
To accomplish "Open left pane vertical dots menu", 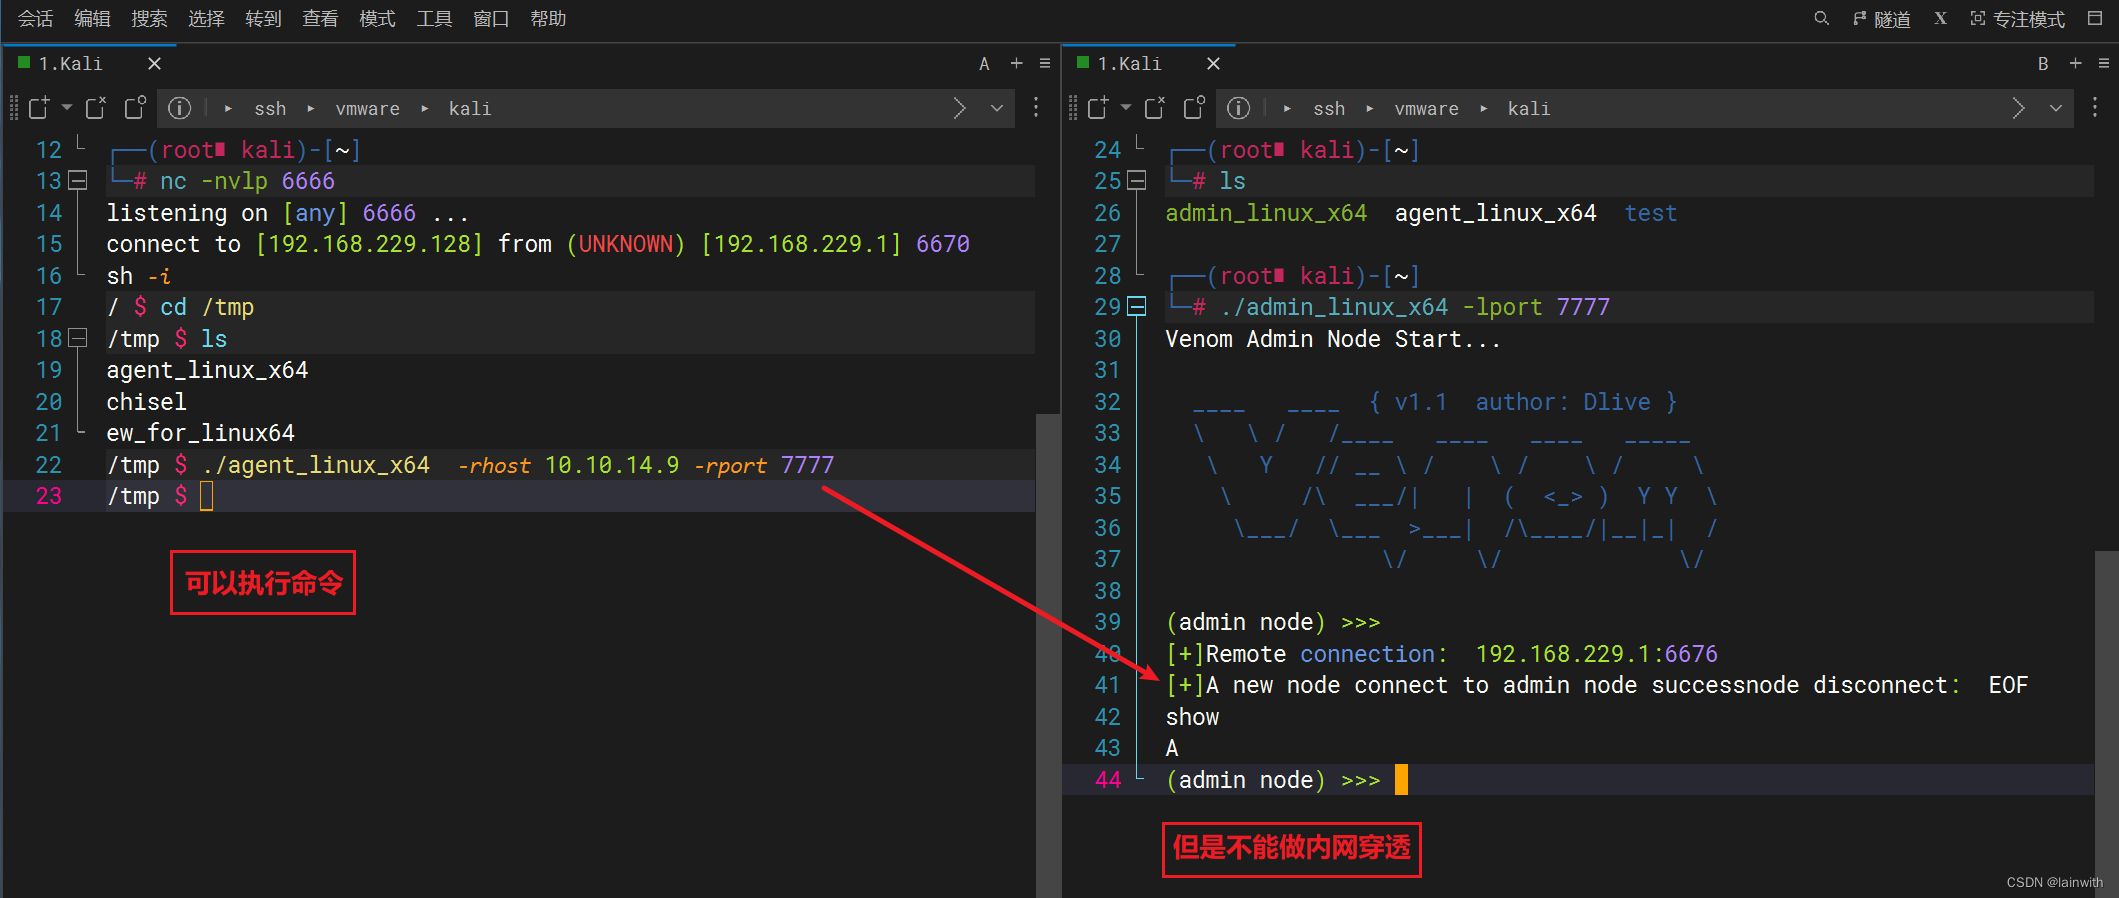I will pos(1036,108).
